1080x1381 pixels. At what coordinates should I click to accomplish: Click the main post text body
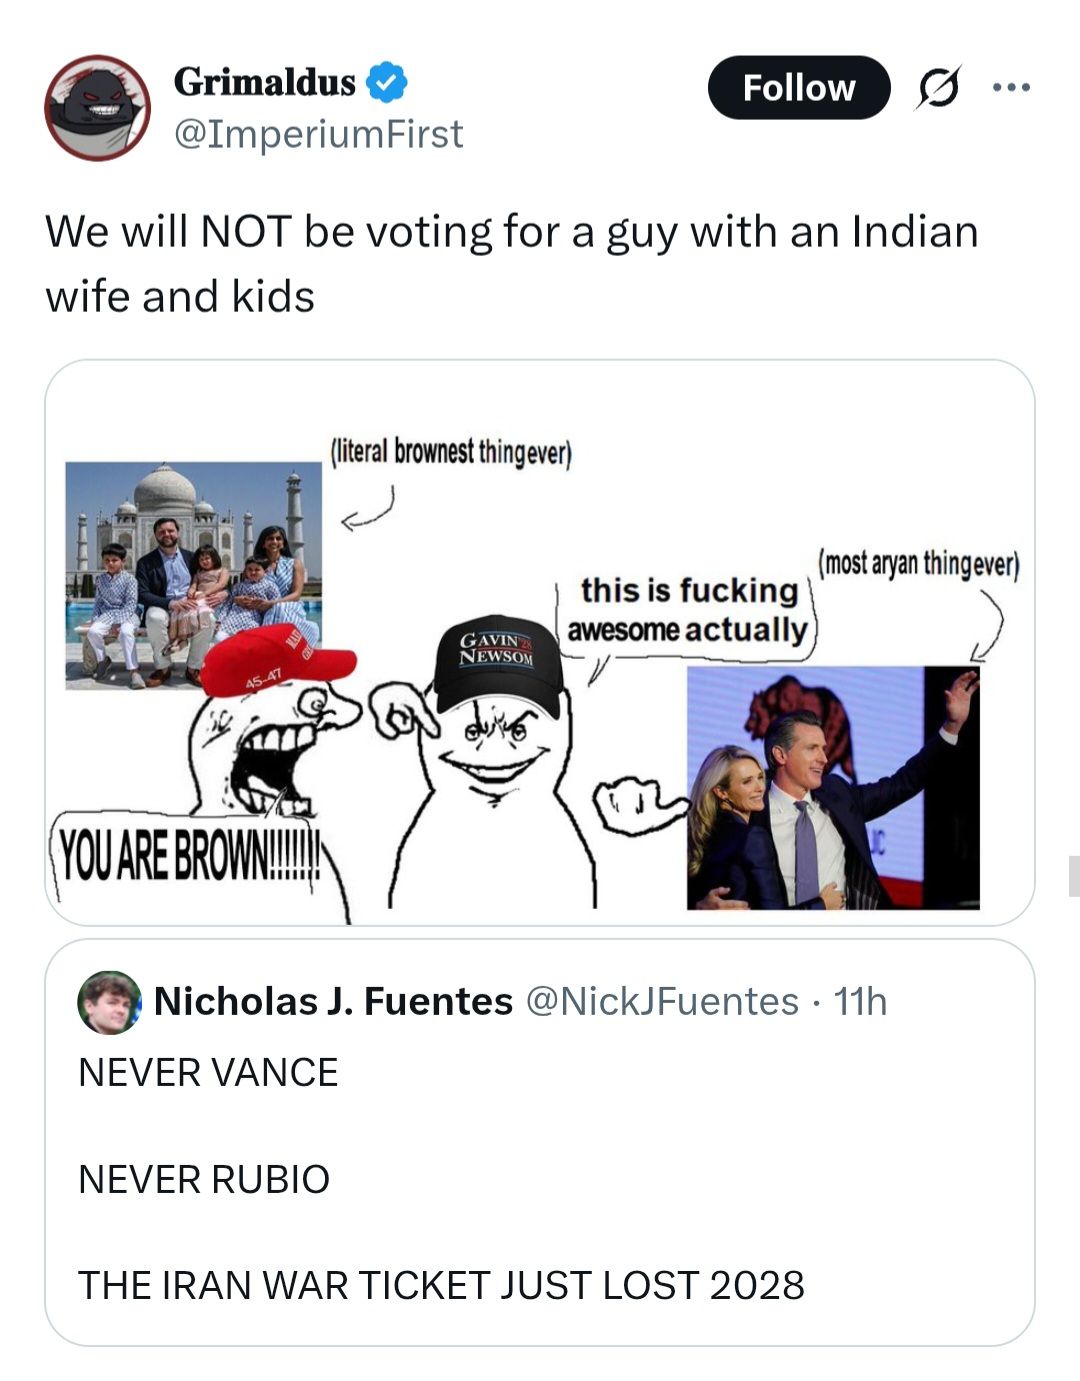click(510, 263)
